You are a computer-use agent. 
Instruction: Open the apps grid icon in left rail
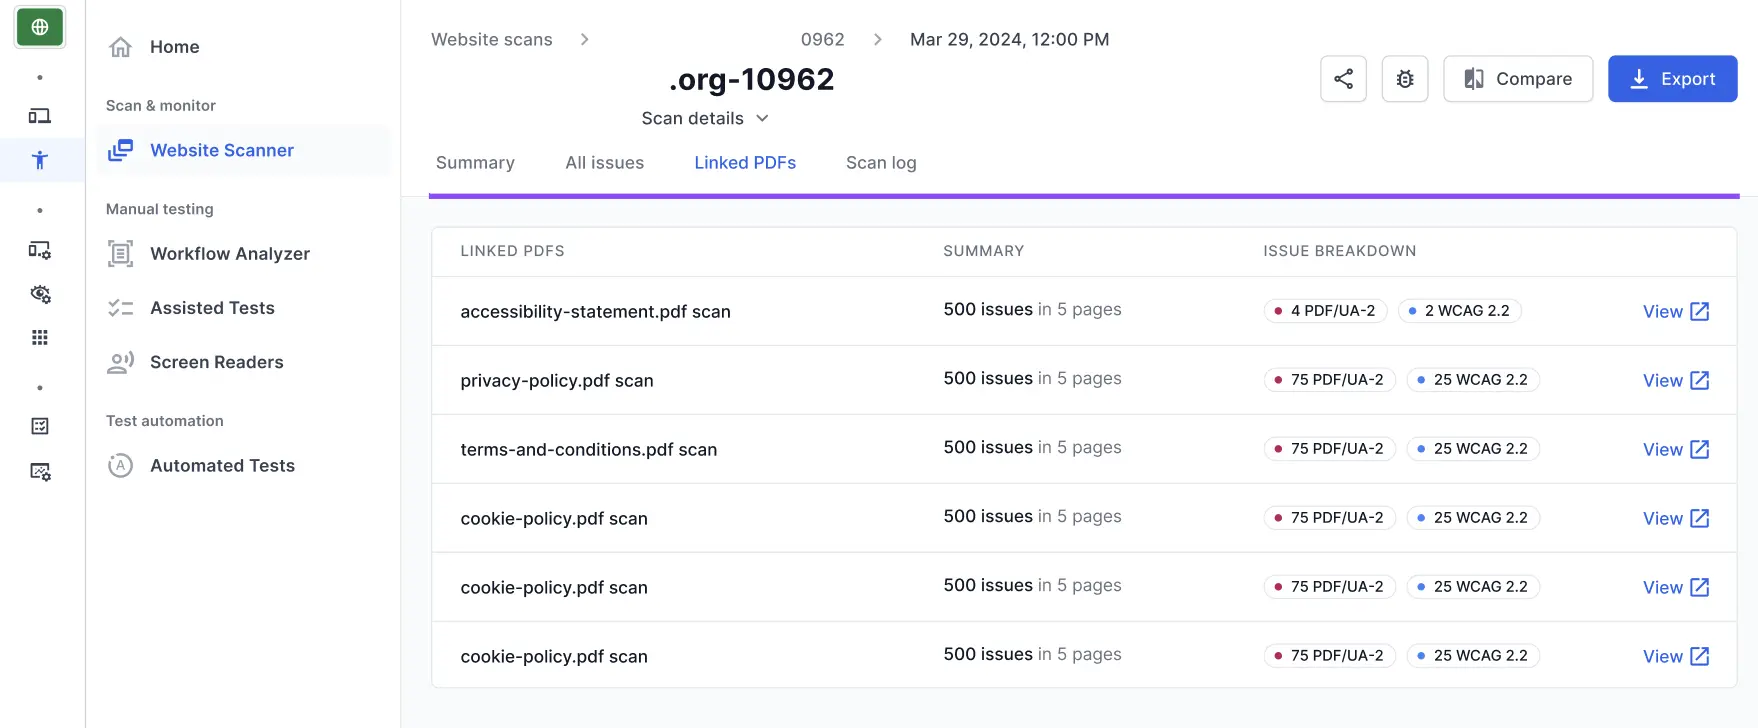(x=40, y=338)
